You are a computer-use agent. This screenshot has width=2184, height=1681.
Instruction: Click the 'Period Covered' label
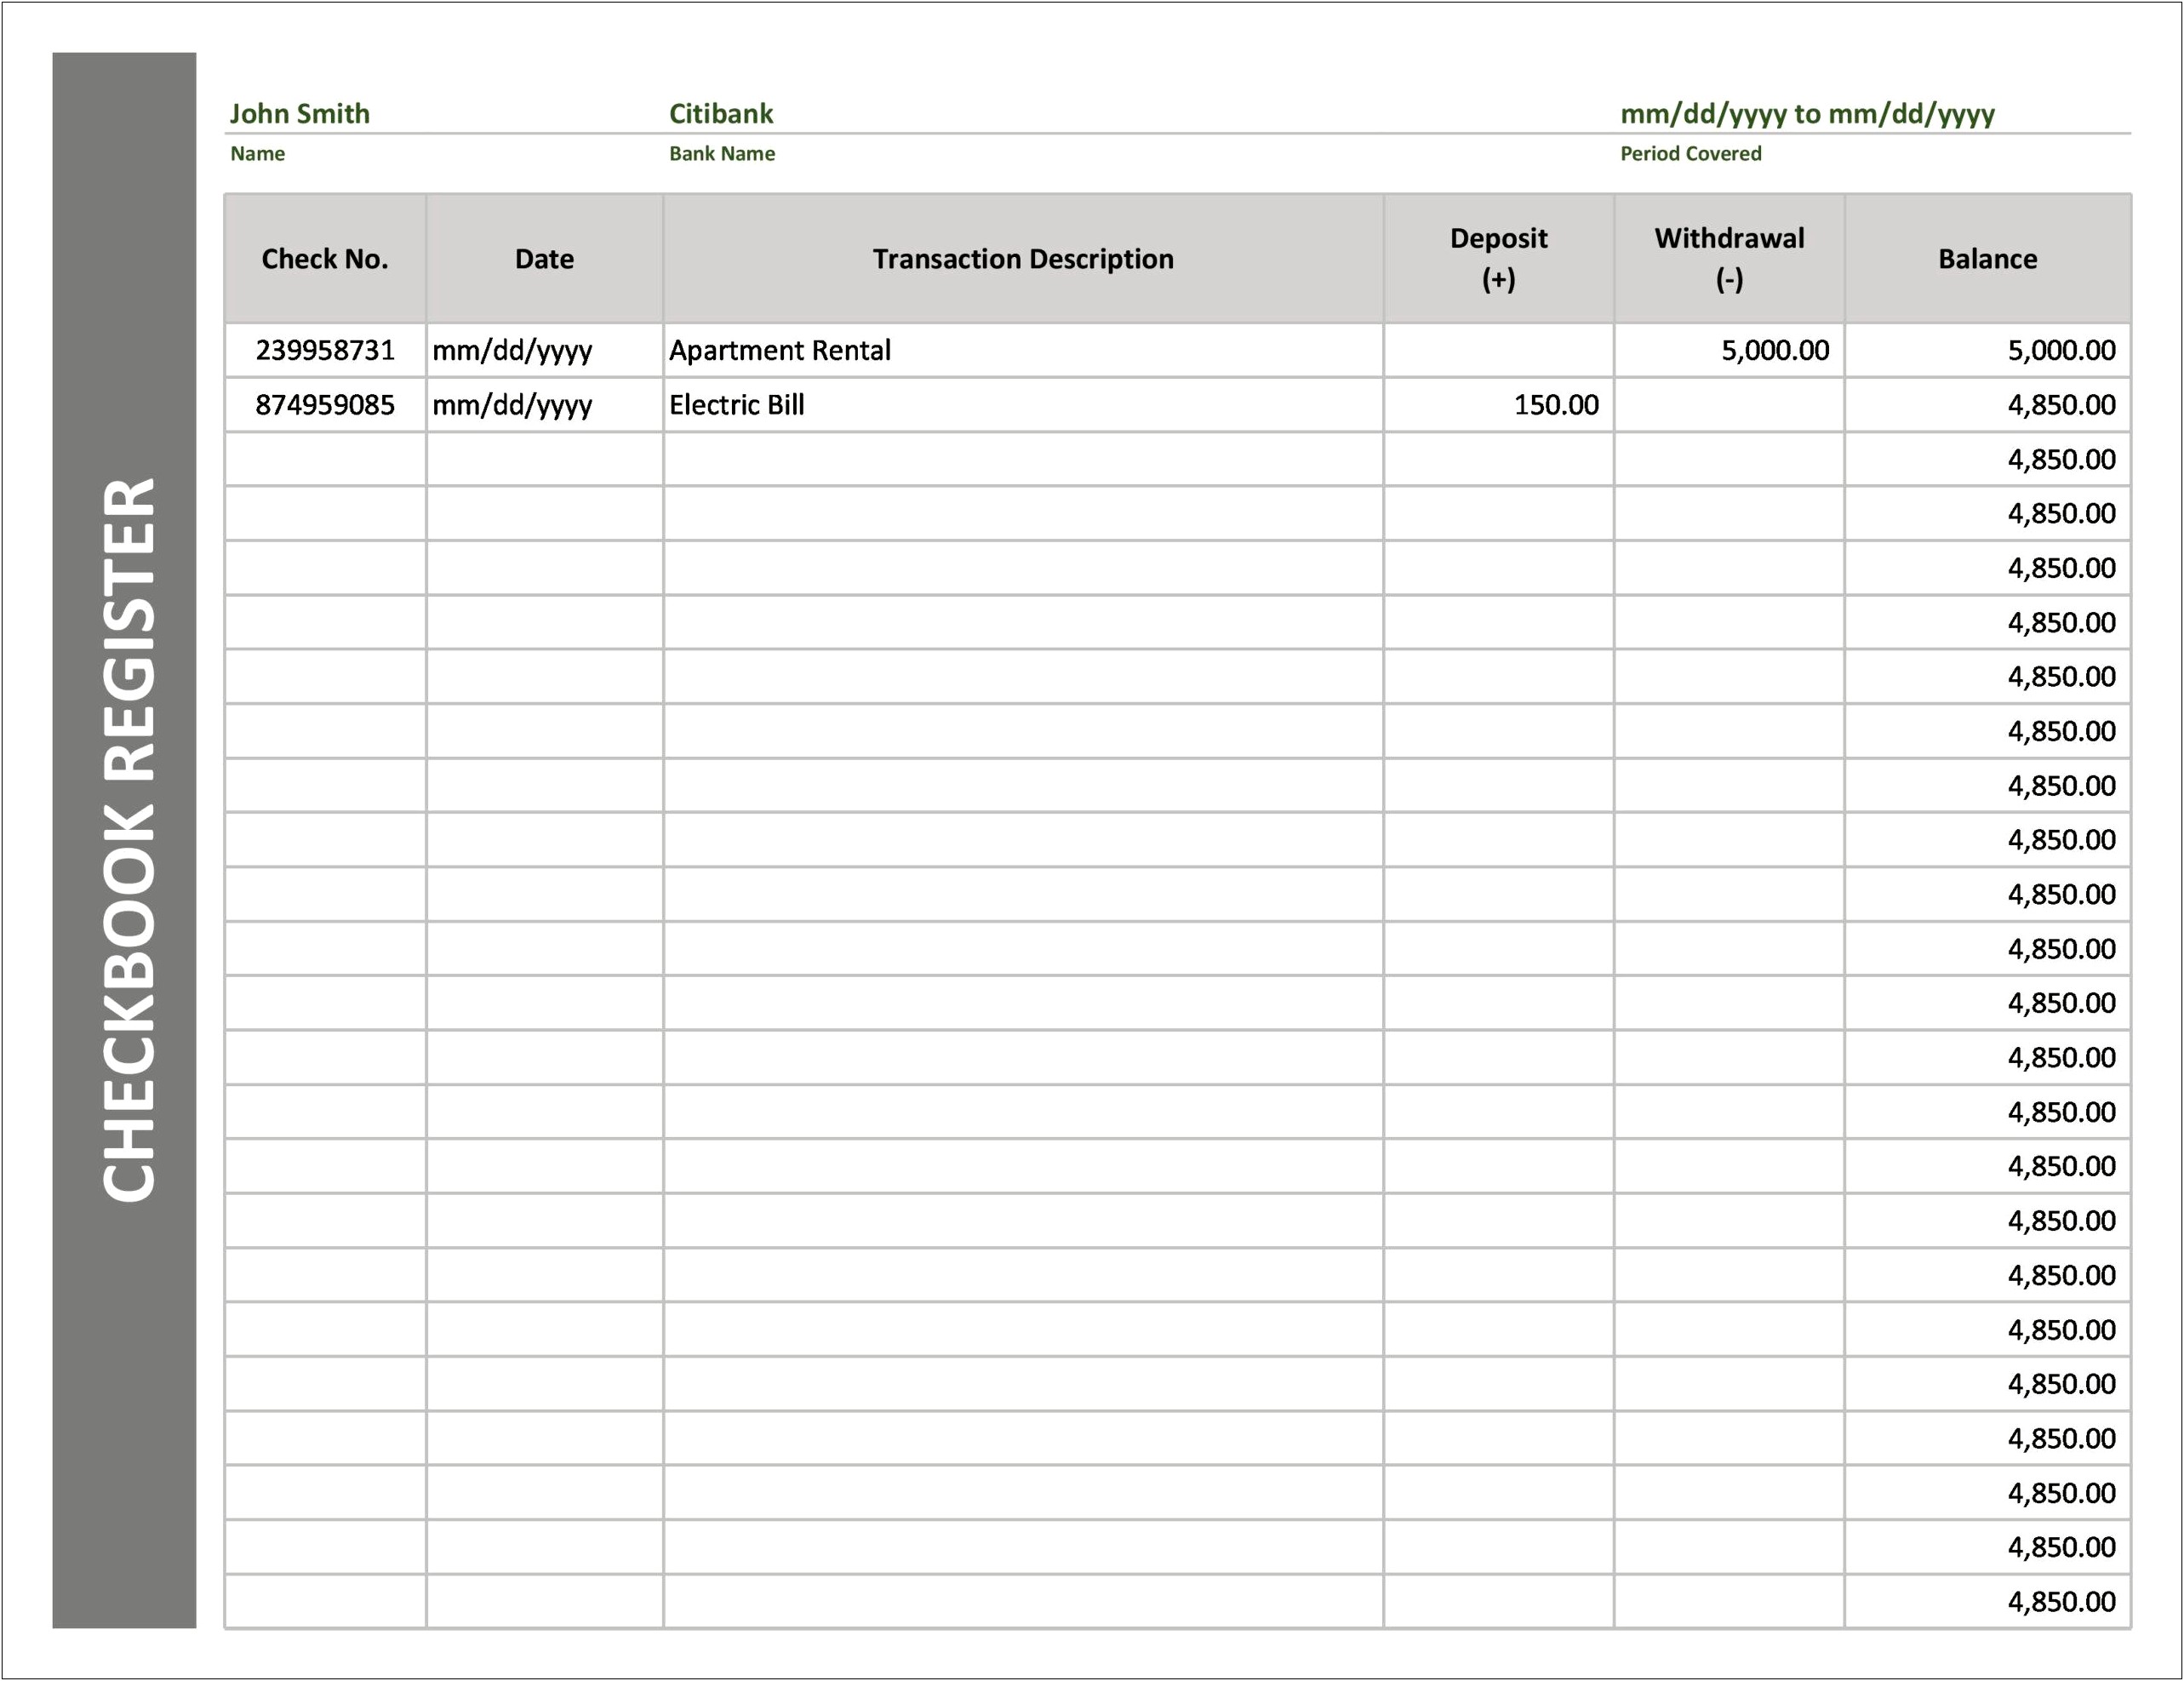[x=1691, y=154]
